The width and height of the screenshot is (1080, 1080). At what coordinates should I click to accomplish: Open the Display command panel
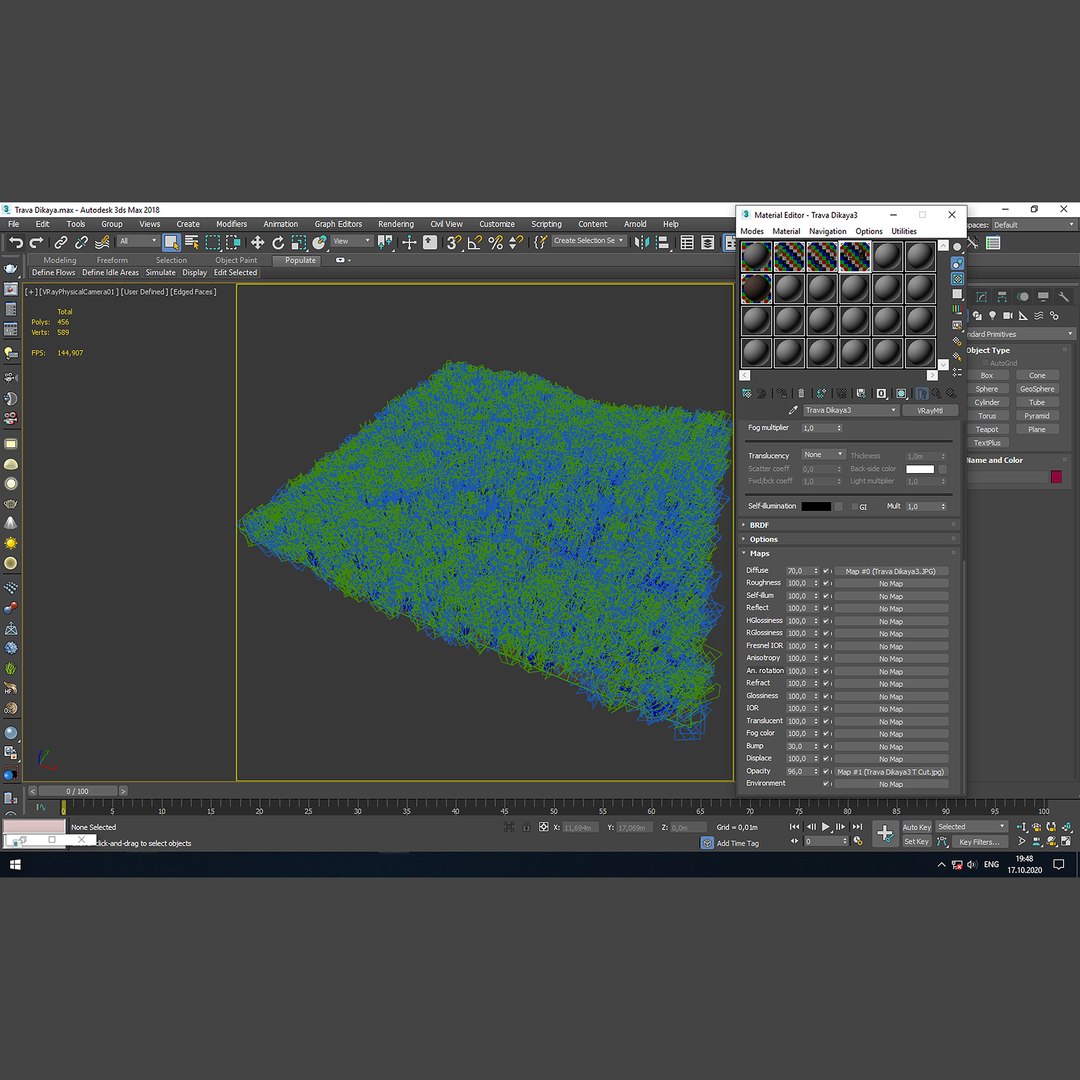pos(1043,297)
